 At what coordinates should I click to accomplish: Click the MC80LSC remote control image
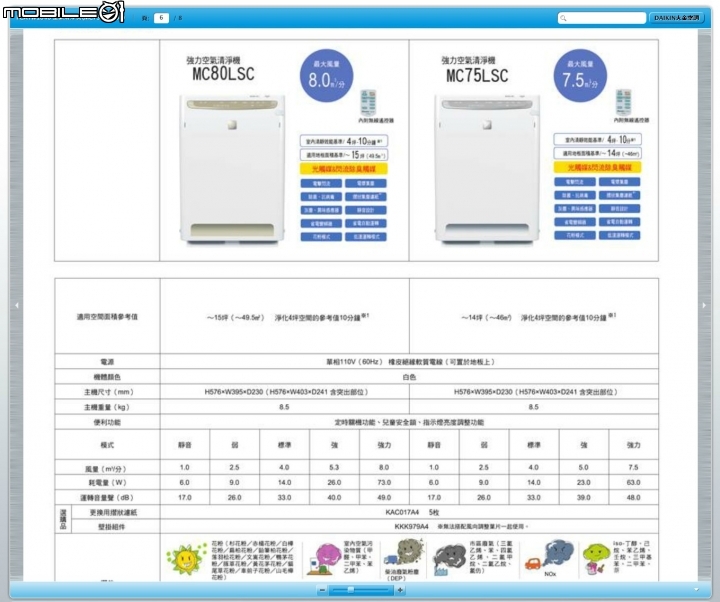[368, 103]
